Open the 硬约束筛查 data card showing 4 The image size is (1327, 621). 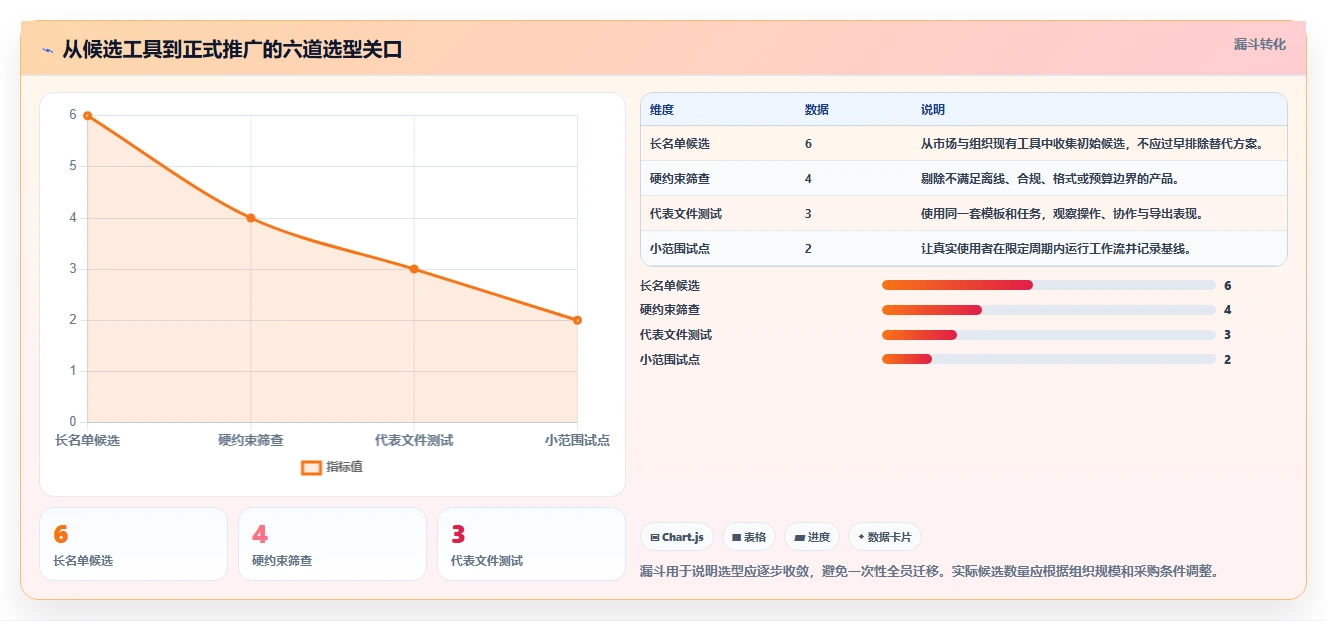[332, 544]
